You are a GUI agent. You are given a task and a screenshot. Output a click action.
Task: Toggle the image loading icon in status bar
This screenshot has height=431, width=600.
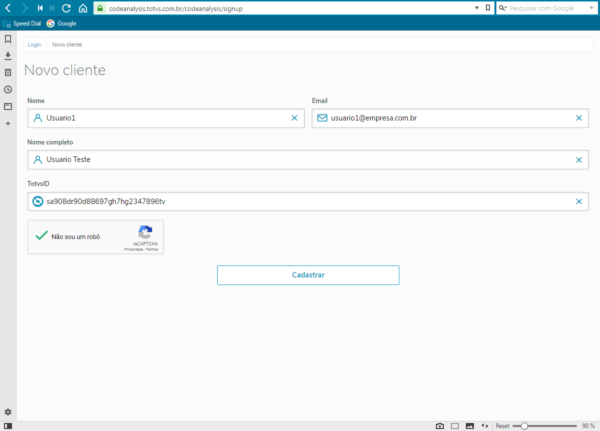(470, 425)
